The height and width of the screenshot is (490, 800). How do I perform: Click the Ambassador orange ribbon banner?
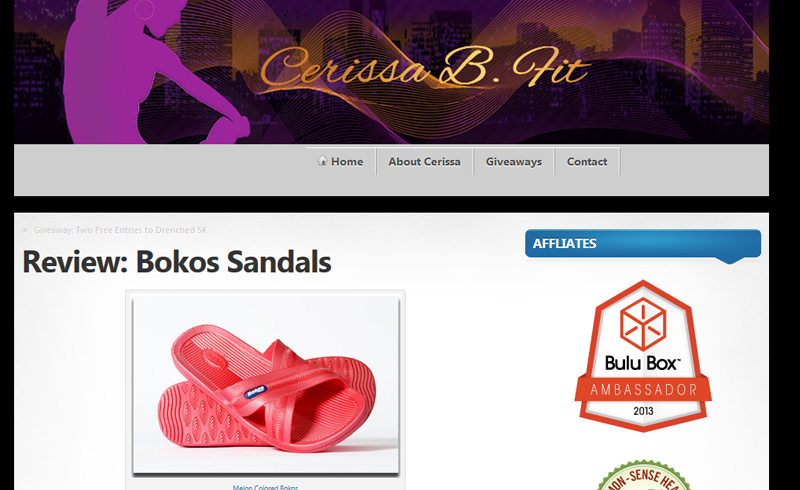click(x=643, y=389)
